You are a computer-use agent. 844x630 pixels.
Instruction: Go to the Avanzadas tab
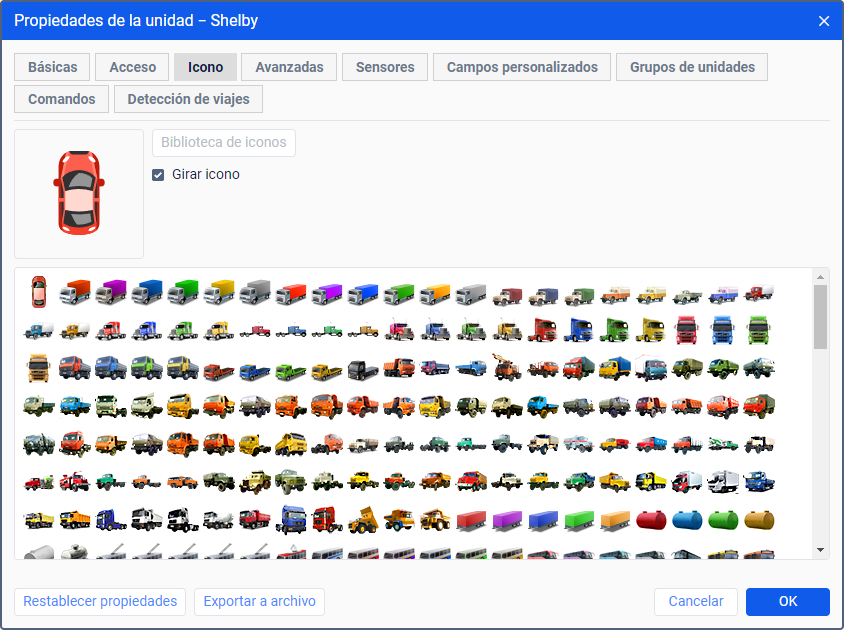pyautogui.click(x=289, y=67)
